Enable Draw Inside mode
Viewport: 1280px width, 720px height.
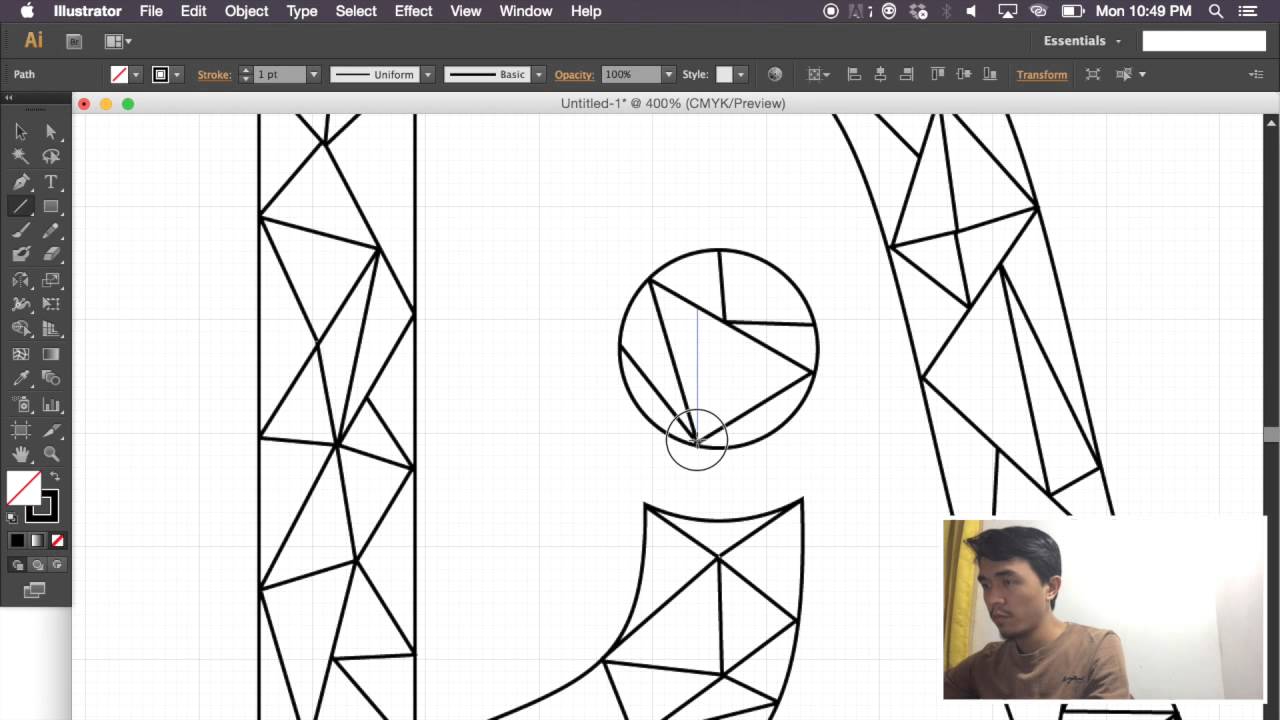[x=57, y=565]
